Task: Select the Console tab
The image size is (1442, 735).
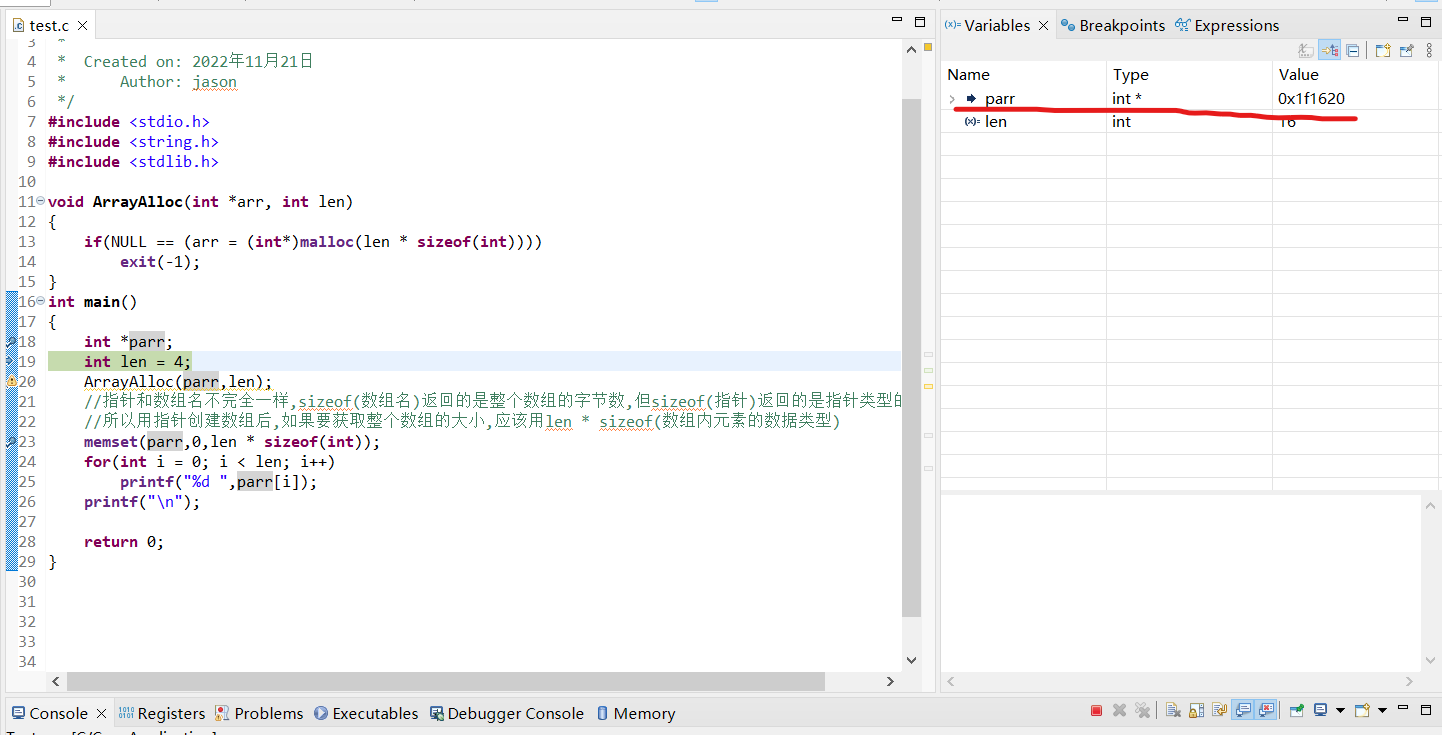Action: (x=49, y=713)
